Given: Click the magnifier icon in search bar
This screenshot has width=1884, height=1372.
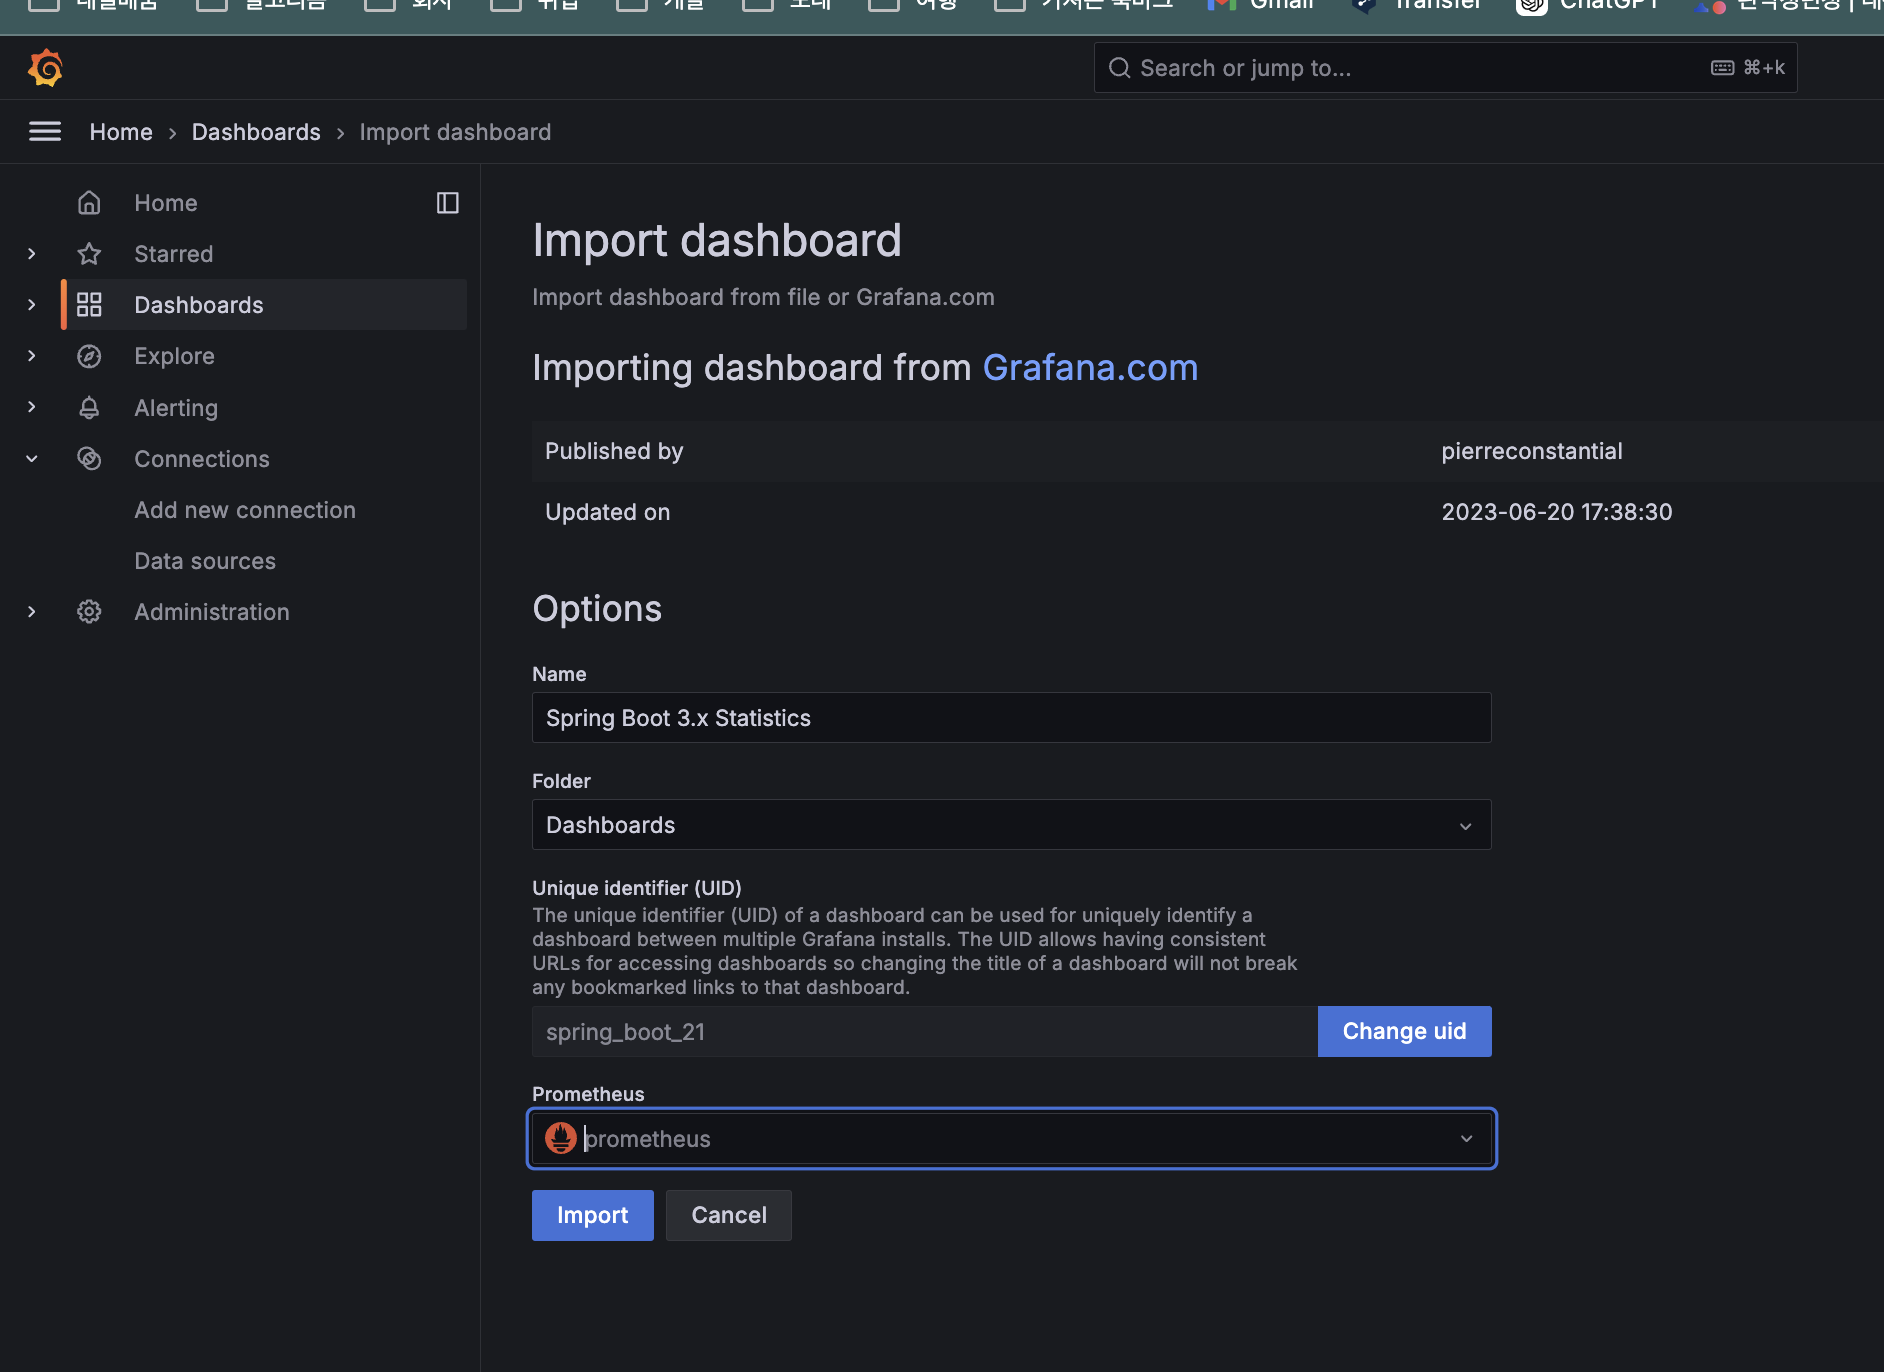Looking at the screenshot, I should tap(1120, 68).
